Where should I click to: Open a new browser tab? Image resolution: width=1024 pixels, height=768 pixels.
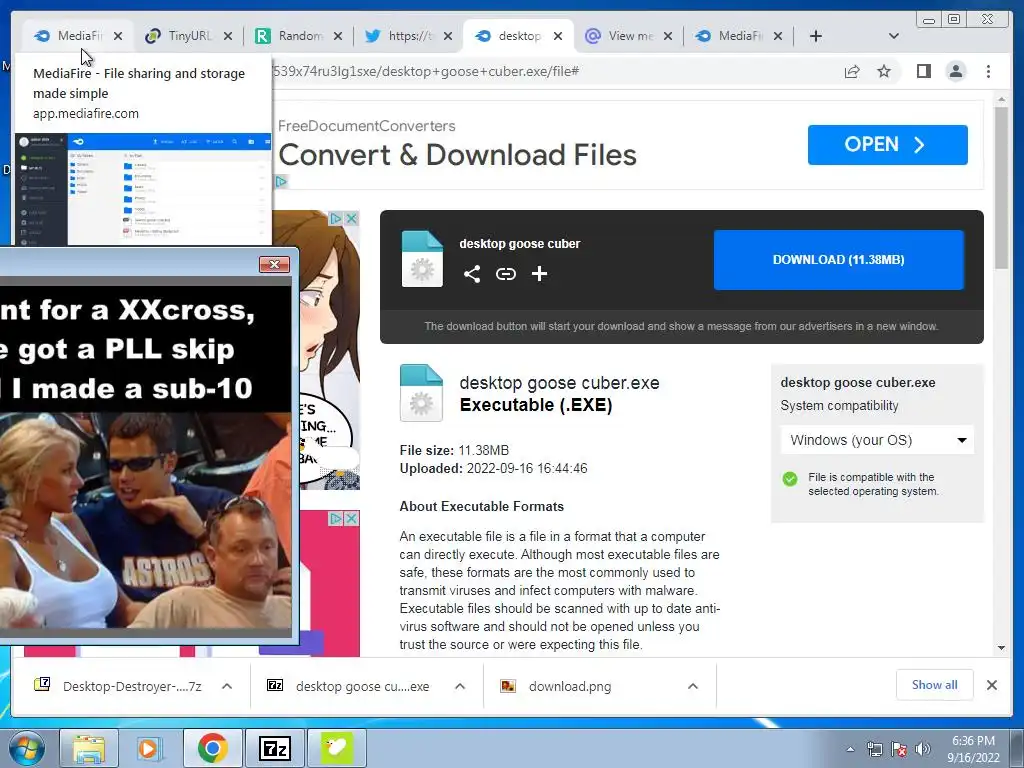[x=816, y=37]
